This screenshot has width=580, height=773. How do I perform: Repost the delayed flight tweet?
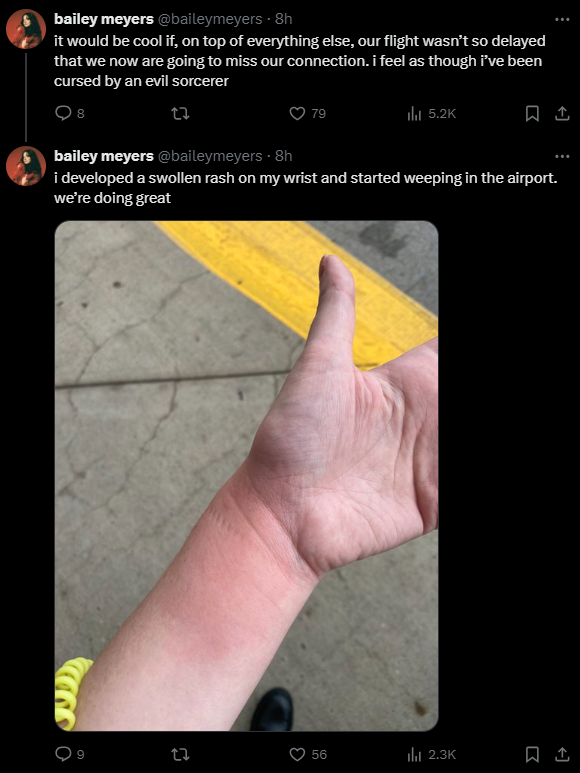180,114
